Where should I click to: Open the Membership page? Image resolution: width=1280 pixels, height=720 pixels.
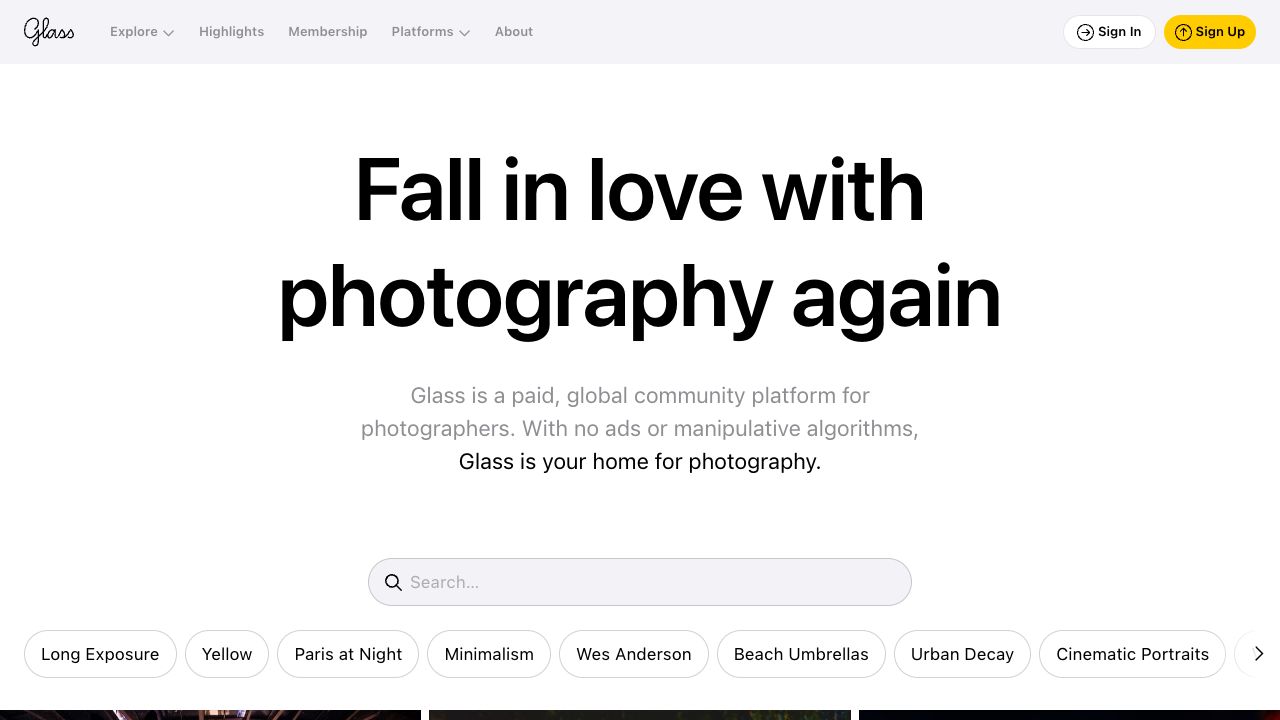(328, 32)
